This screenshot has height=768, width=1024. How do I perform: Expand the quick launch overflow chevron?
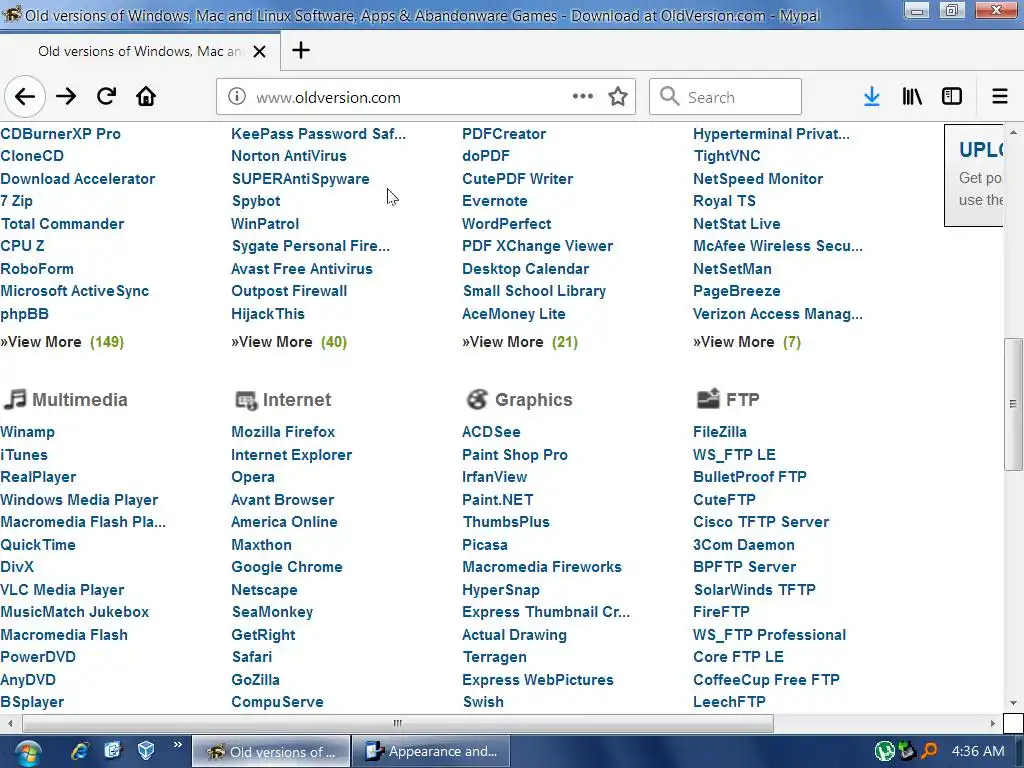pyautogui.click(x=178, y=744)
